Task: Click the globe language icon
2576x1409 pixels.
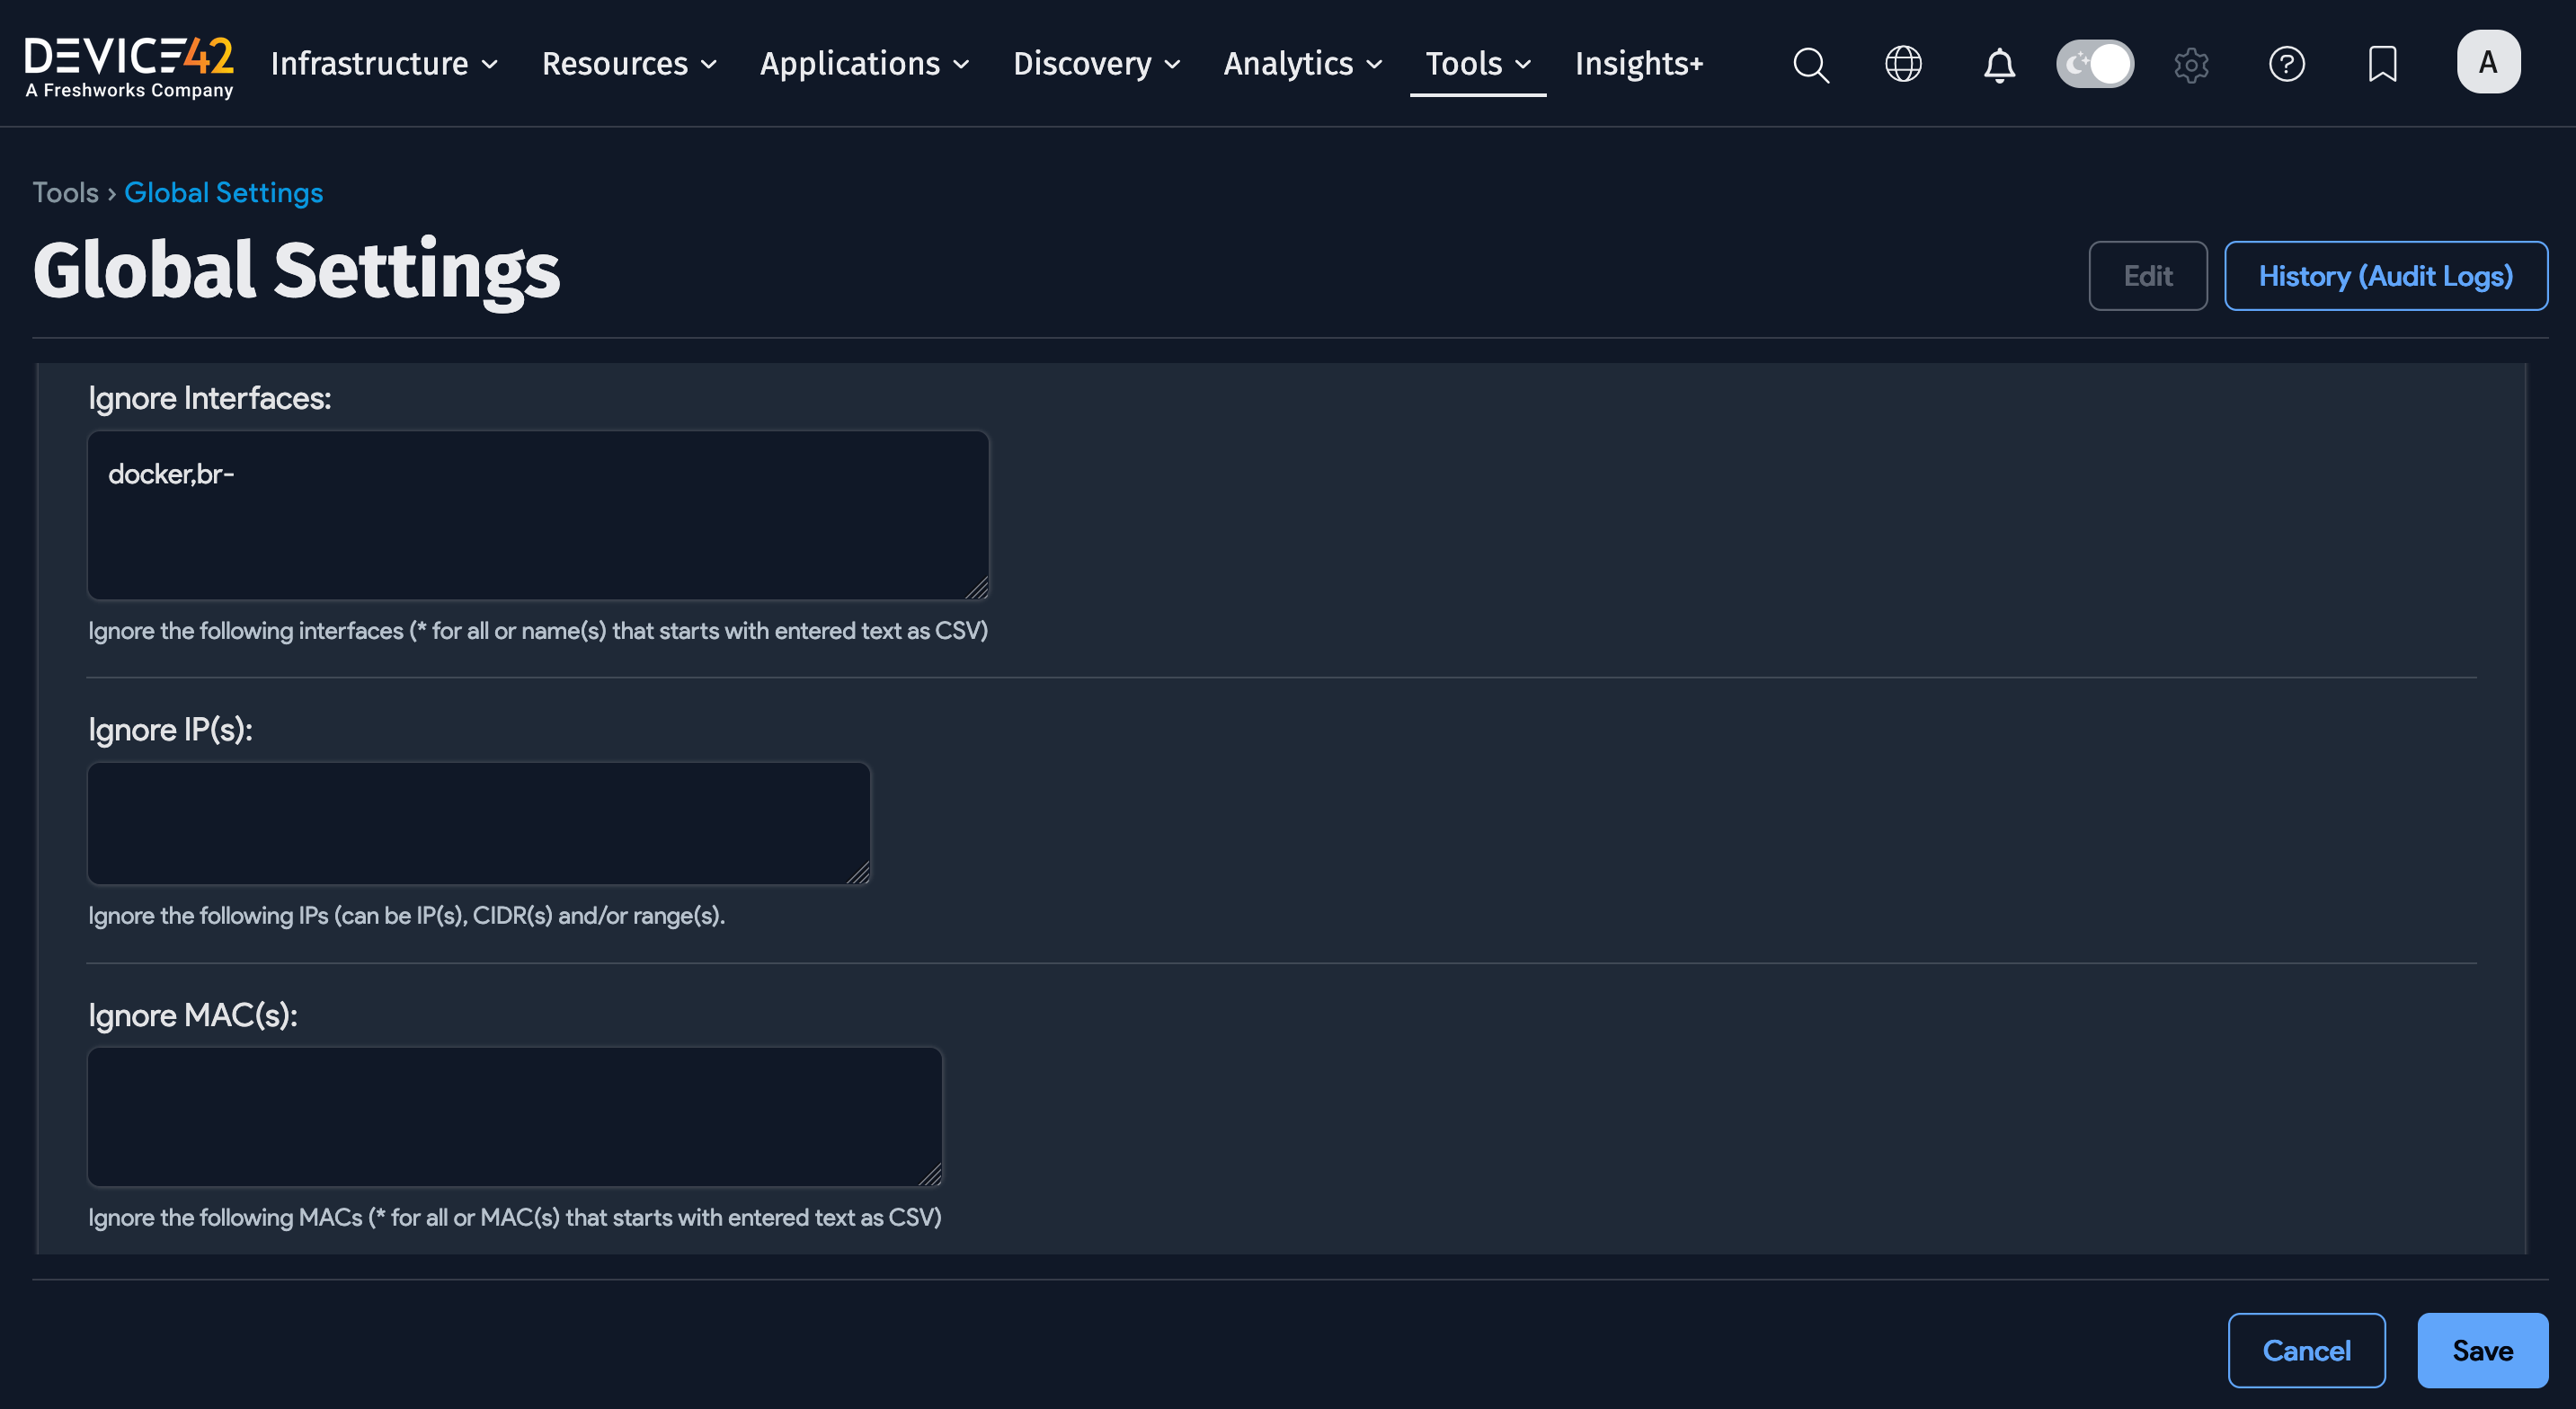Action: 1903,64
